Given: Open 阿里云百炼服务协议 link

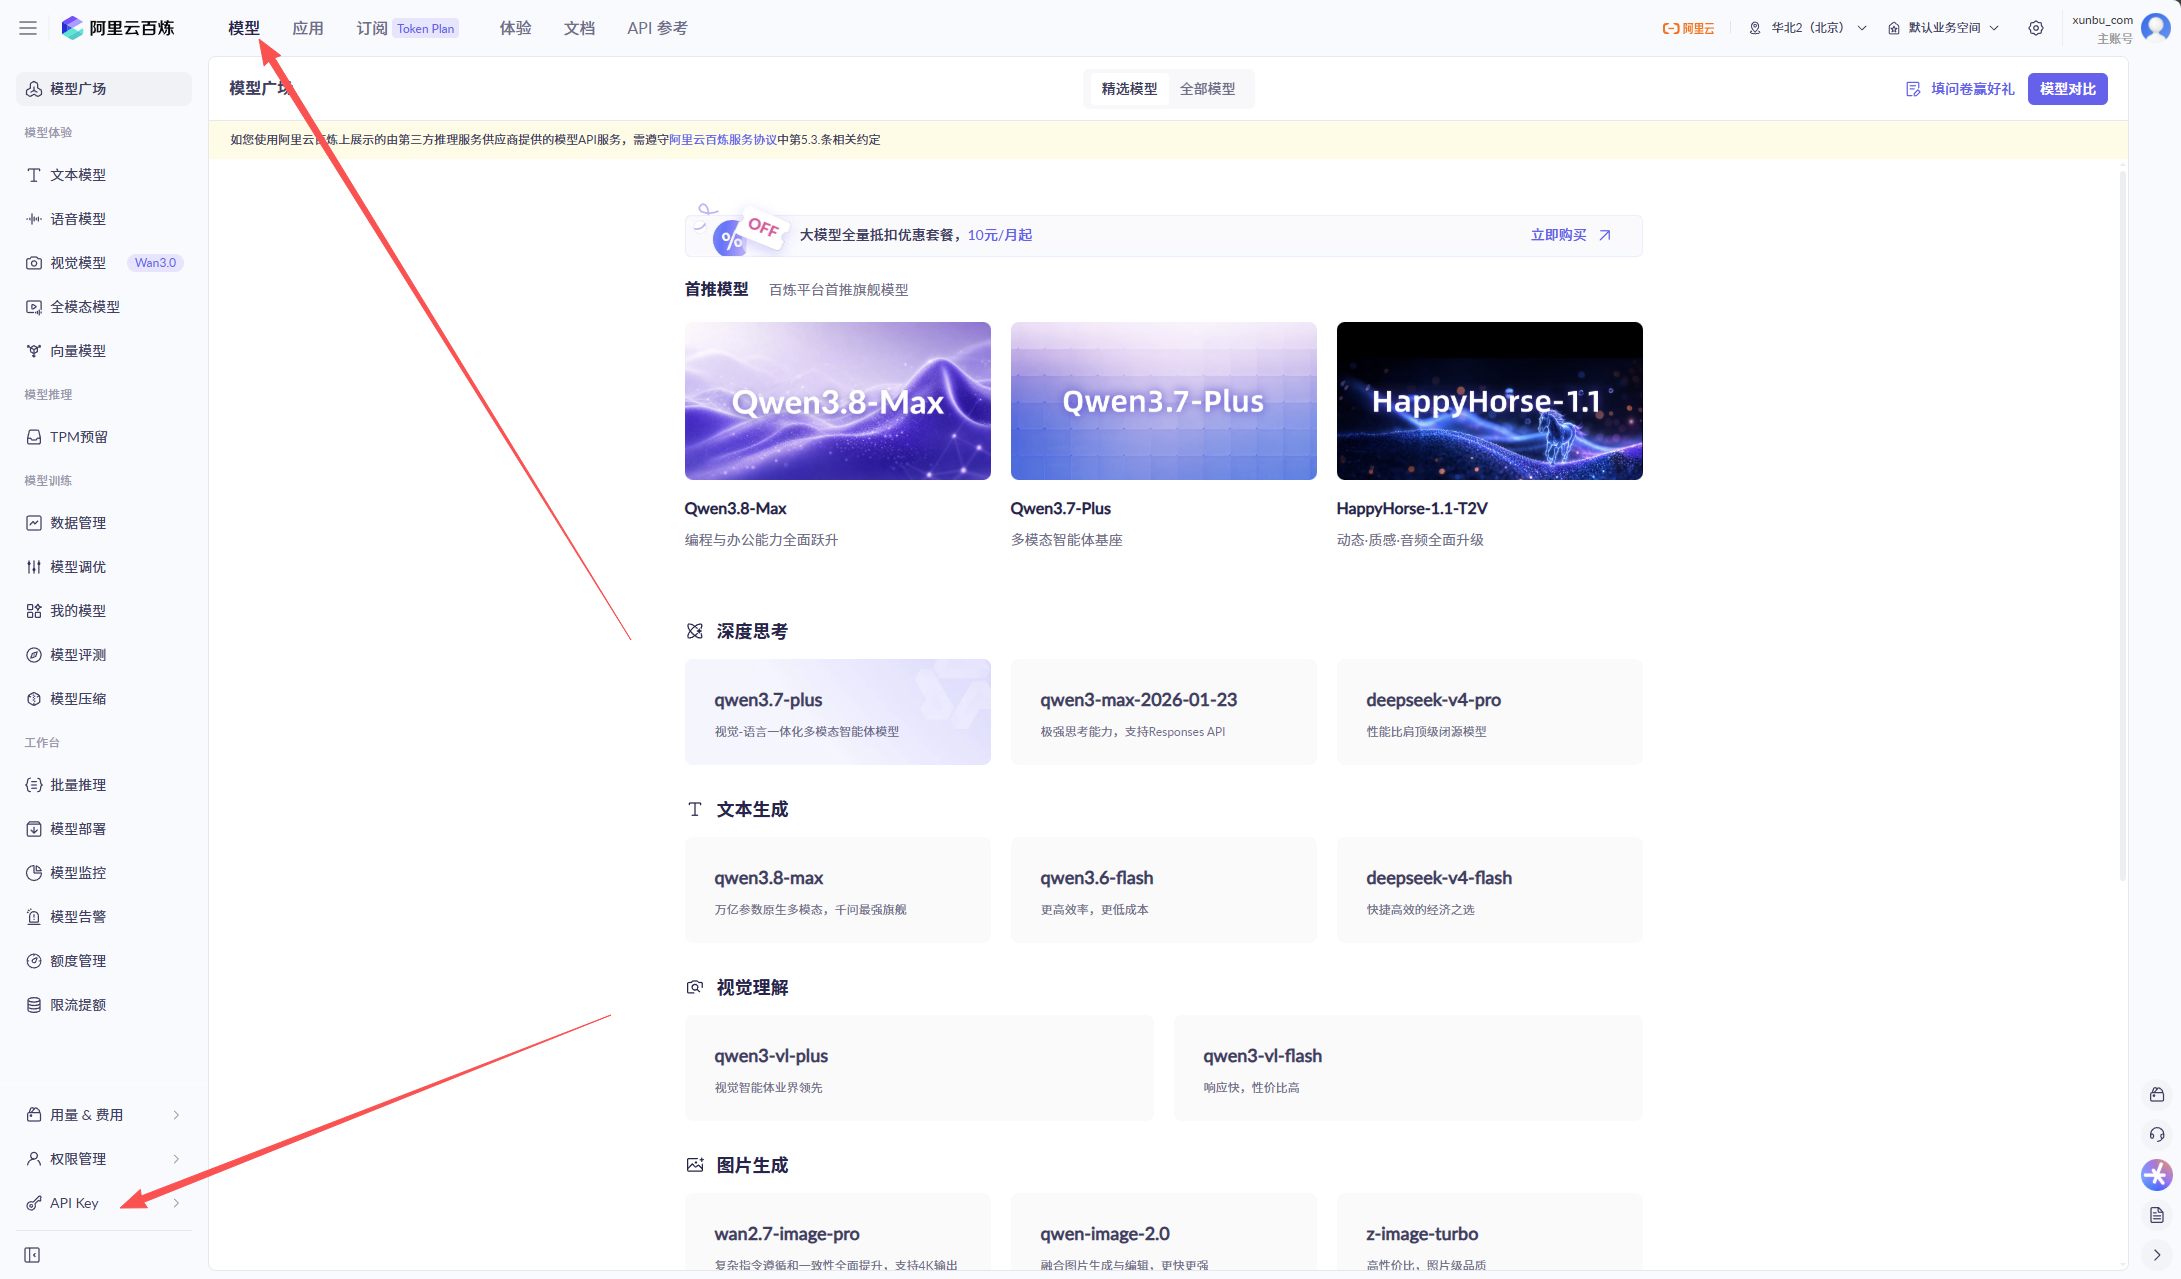Looking at the screenshot, I should tap(723, 140).
